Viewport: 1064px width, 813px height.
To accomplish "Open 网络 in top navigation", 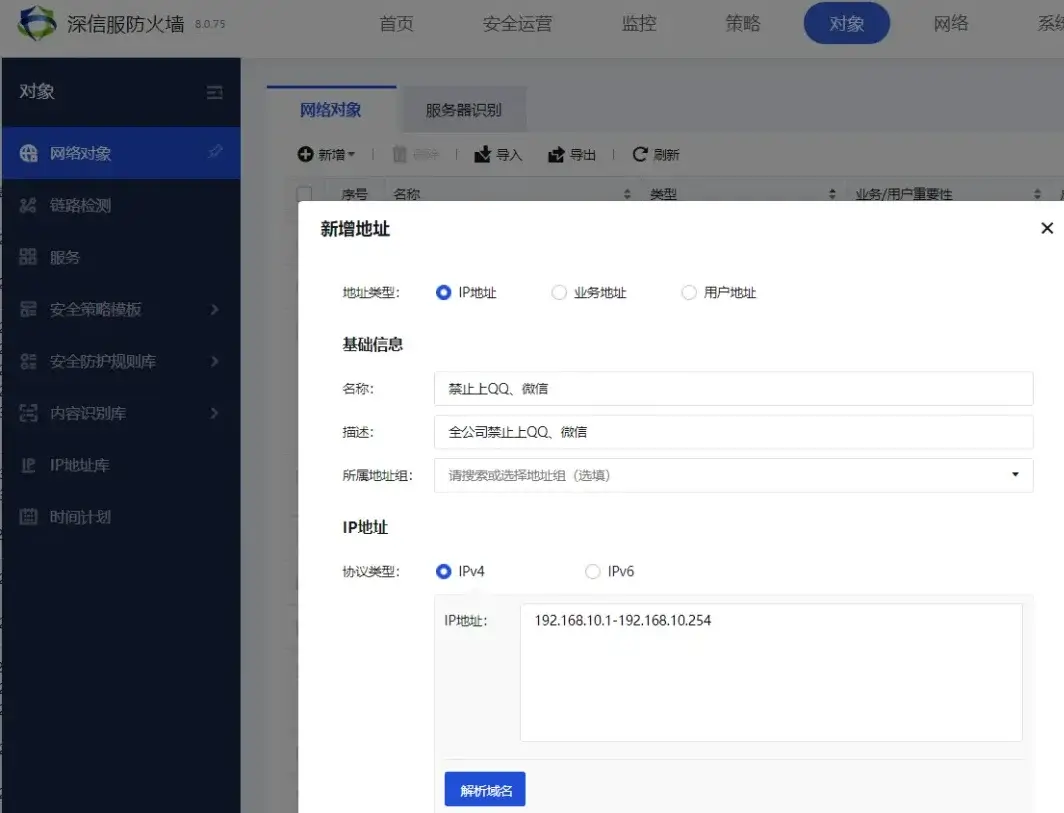I will (951, 24).
